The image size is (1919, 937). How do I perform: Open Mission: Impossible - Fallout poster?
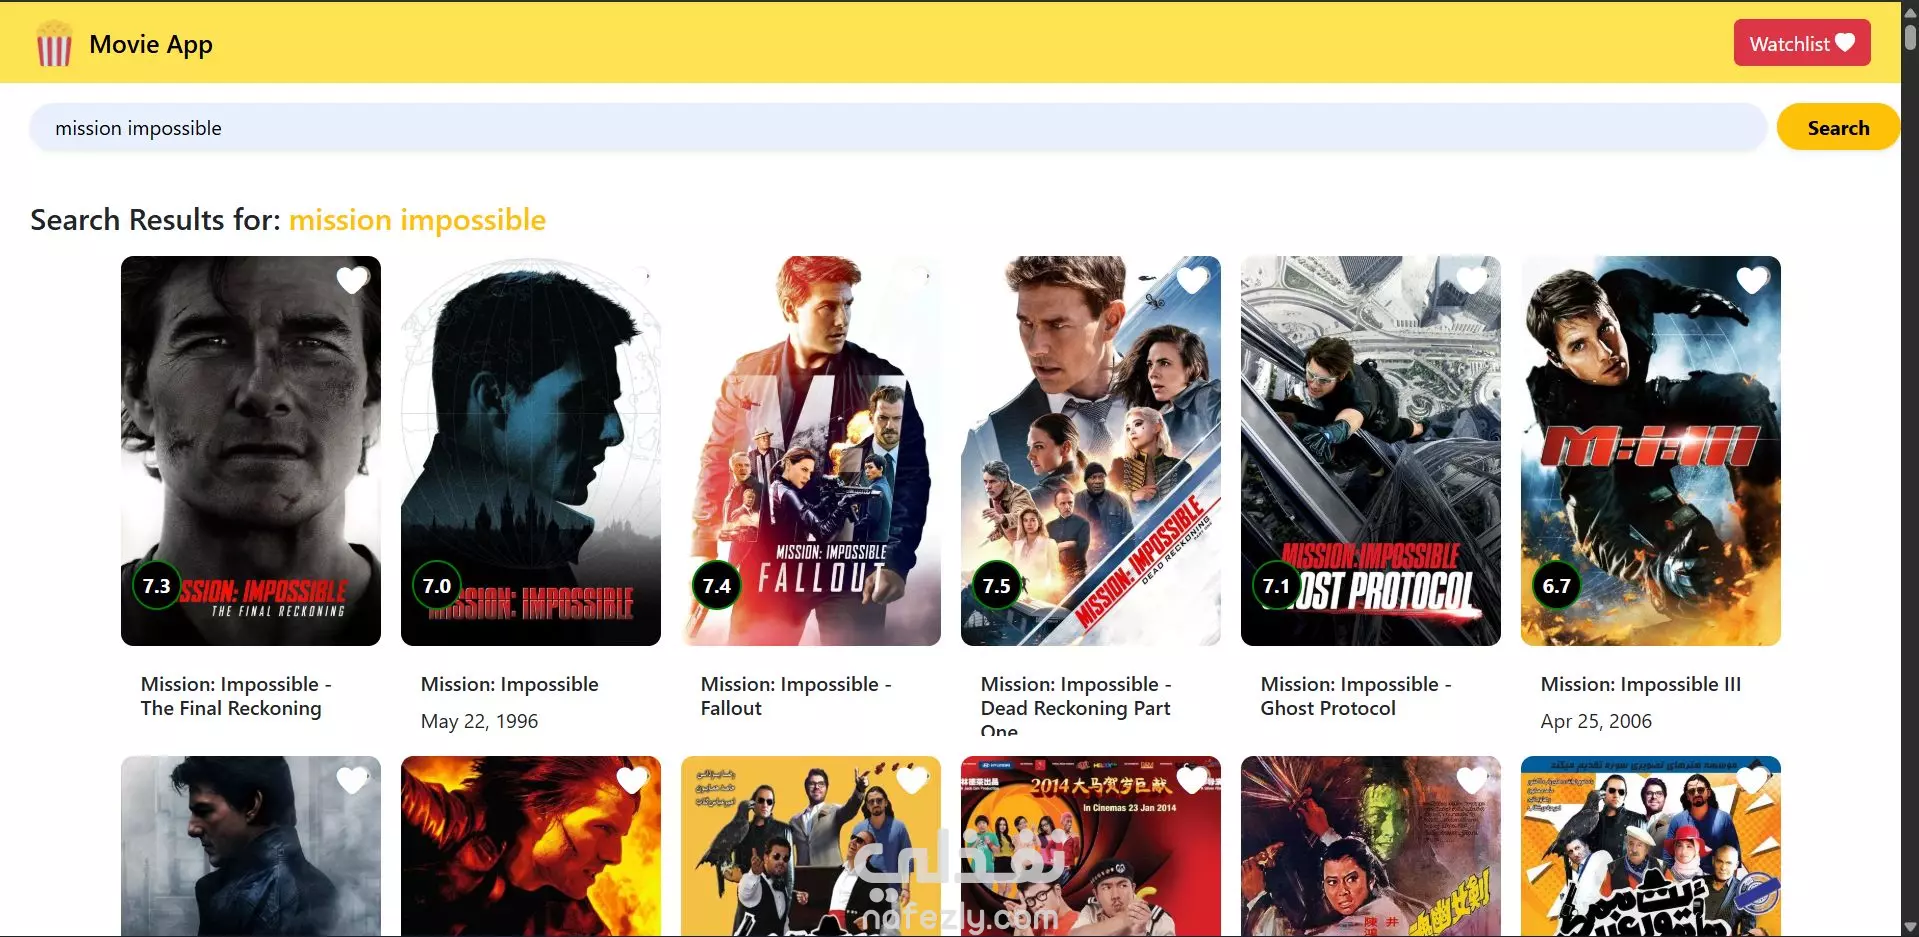[x=811, y=451]
